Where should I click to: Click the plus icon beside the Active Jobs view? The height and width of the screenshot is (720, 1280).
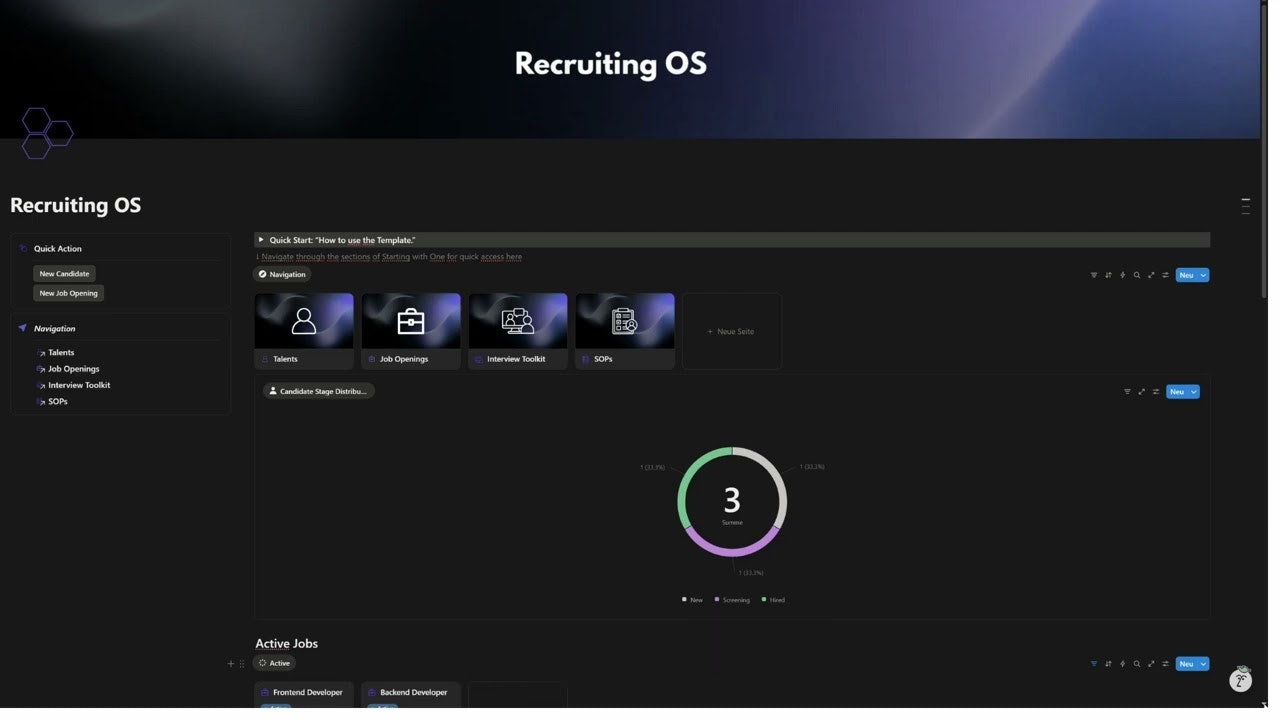tap(230, 663)
